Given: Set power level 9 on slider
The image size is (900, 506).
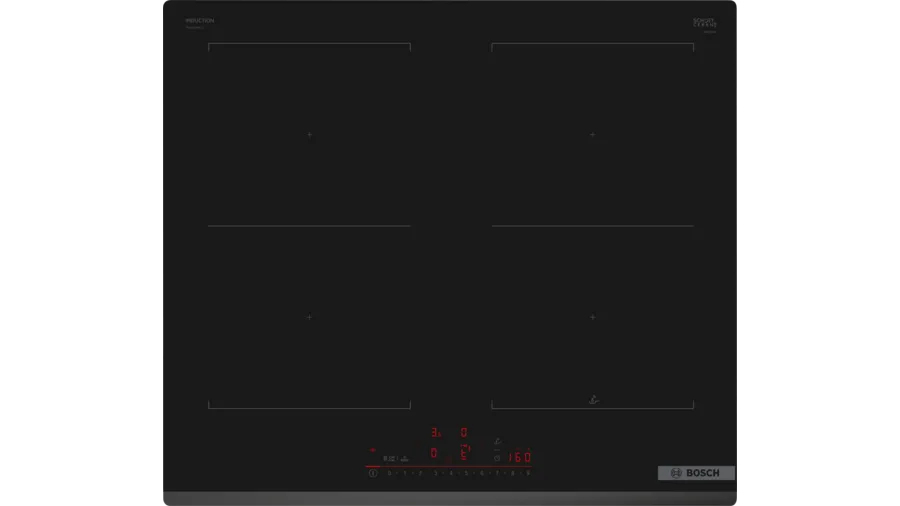Looking at the screenshot, I should pos(528,473).
